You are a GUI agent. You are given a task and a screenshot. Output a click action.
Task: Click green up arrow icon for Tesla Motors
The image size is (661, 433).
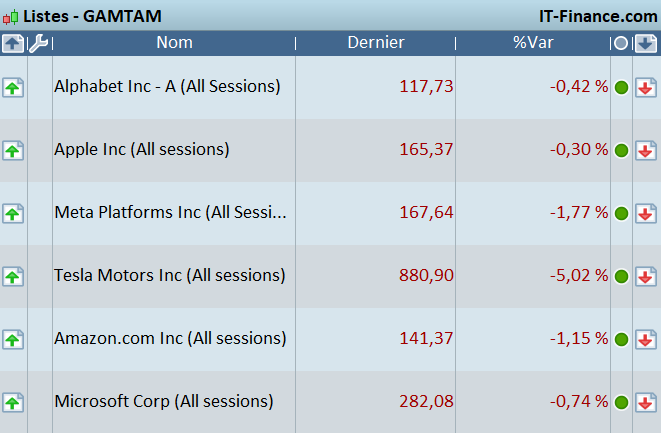point(12,276)
